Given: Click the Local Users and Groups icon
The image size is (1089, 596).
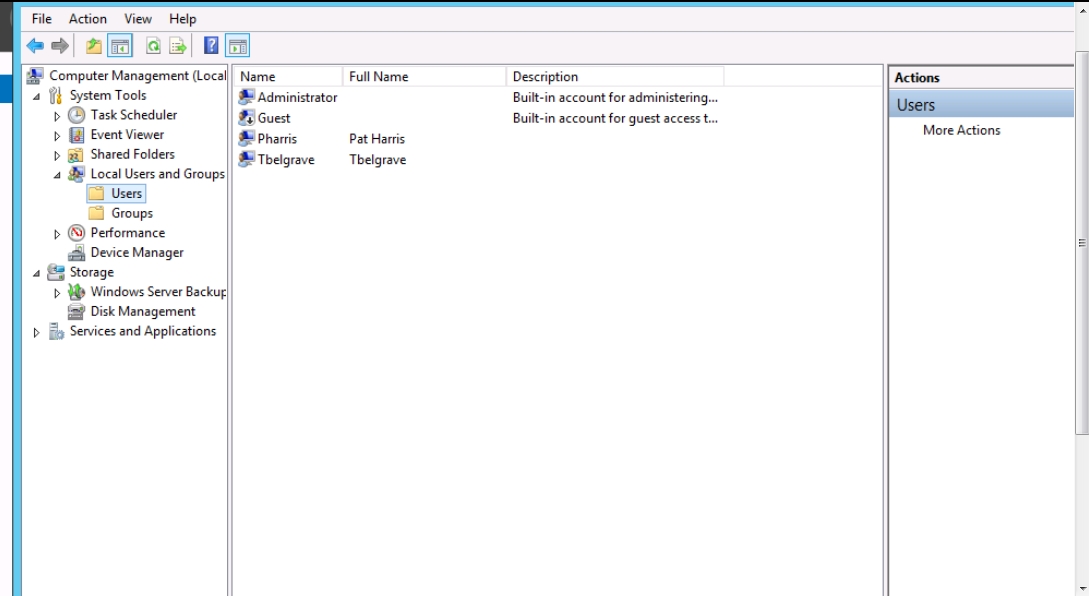Looking at the screenshot, I should (x=76, y=174).
